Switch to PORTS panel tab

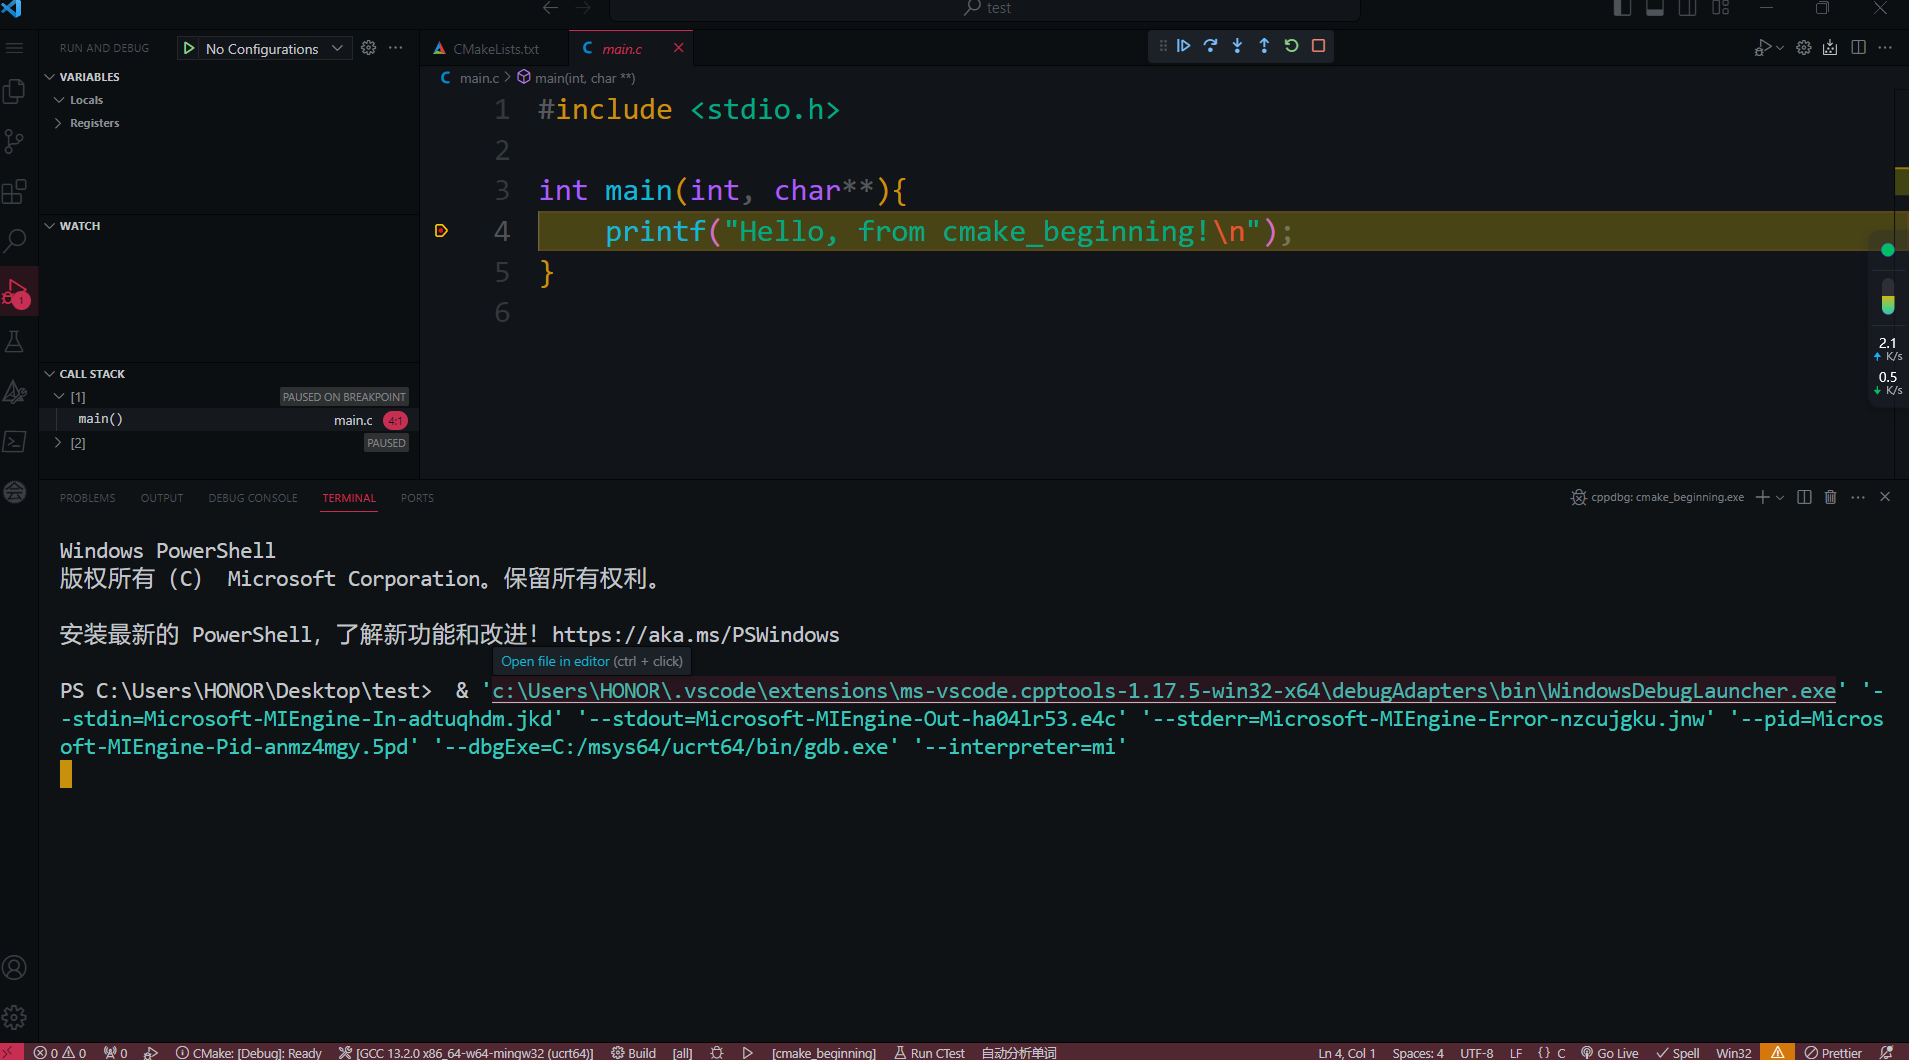(417, 498)
